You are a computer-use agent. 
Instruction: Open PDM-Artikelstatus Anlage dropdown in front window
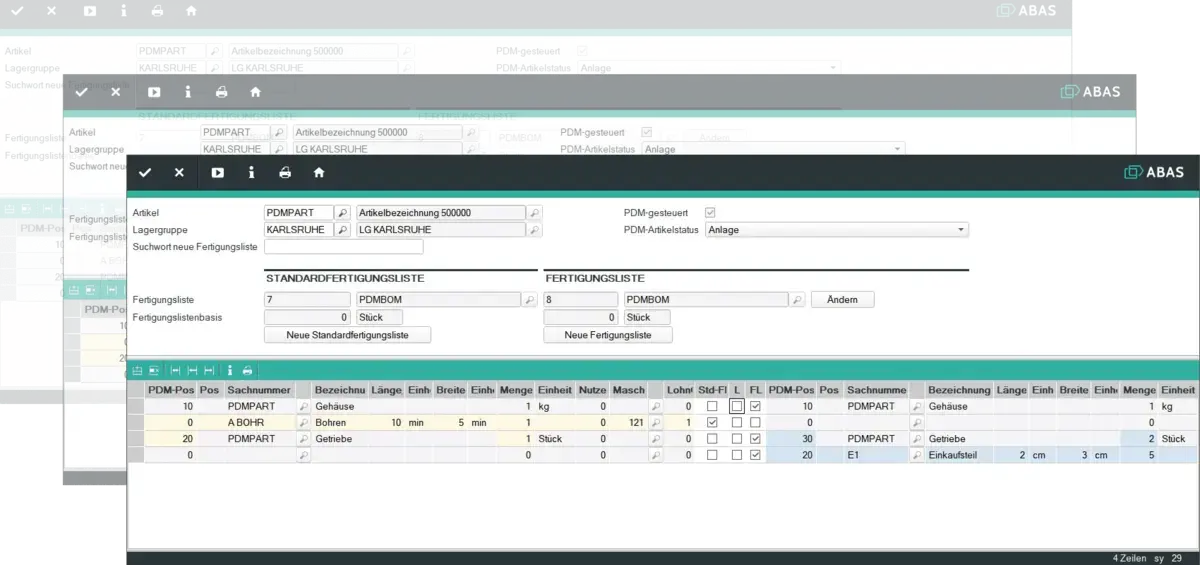[x=836, y=230]
